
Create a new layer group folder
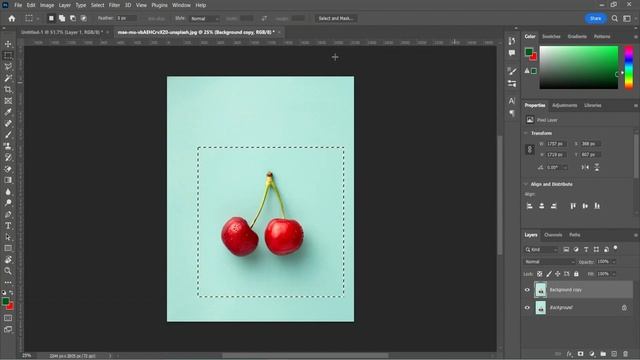603,354
